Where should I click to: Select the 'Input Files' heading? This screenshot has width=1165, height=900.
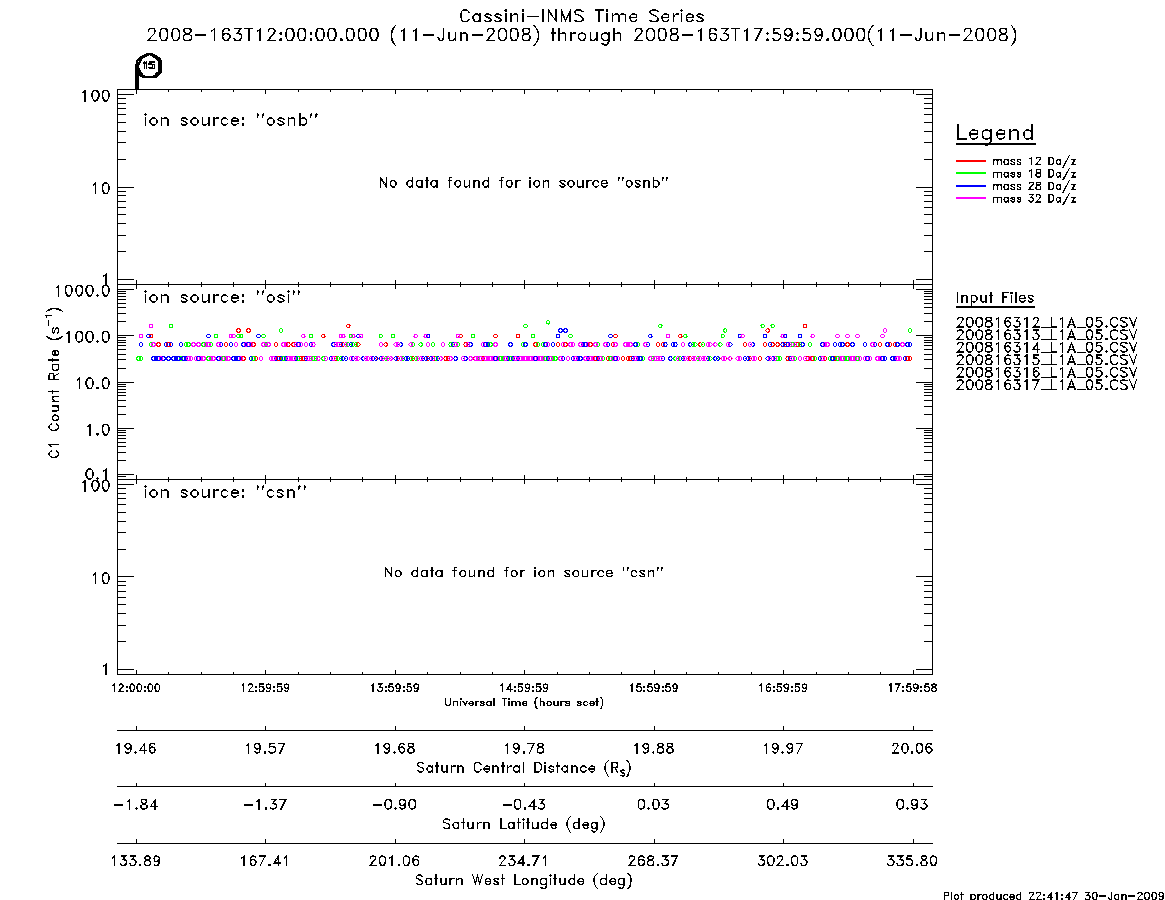[995, 298]
